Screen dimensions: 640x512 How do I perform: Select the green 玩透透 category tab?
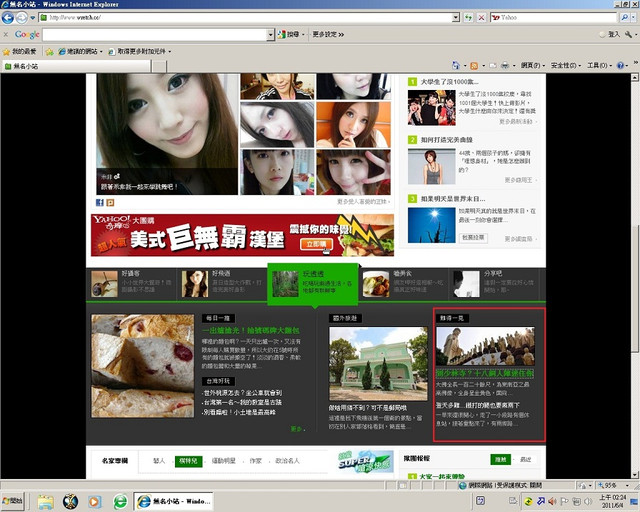tap(313, 284)
